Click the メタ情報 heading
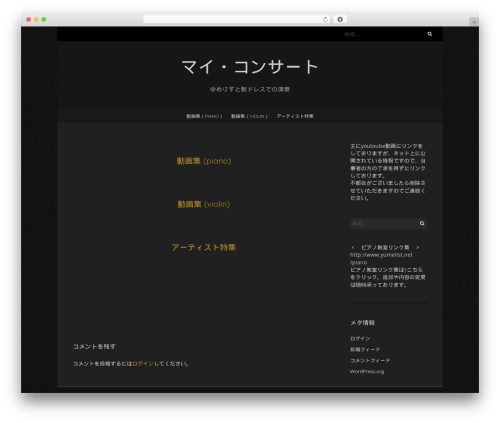 362,323
